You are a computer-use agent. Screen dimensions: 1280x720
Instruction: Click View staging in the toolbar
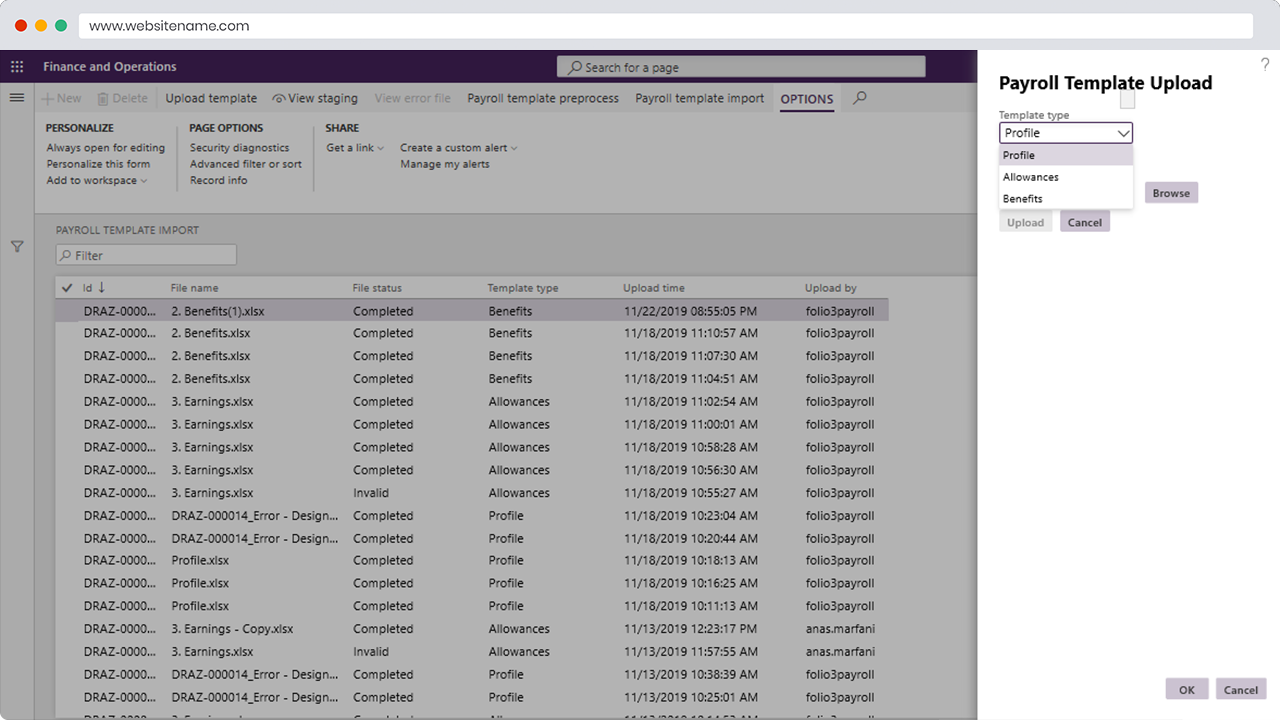coord(315,98)
